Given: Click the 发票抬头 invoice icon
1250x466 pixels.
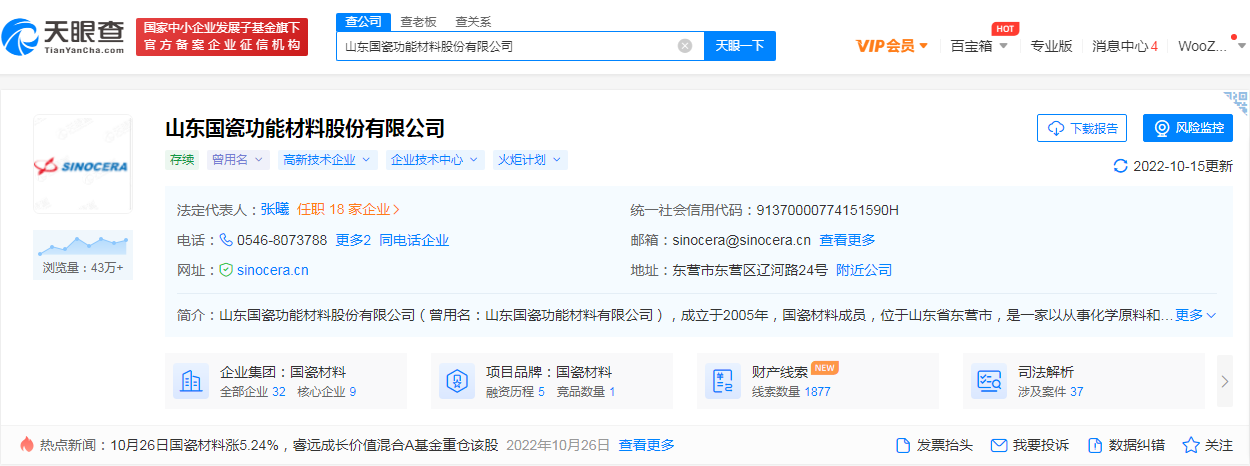Looking at the screenshot, I should (902, 445).
